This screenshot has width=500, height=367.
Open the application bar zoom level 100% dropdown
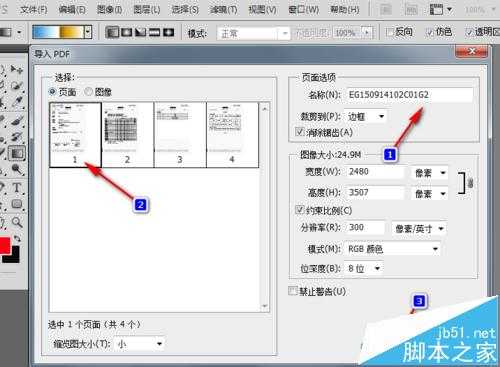click(x=480, y=10)
